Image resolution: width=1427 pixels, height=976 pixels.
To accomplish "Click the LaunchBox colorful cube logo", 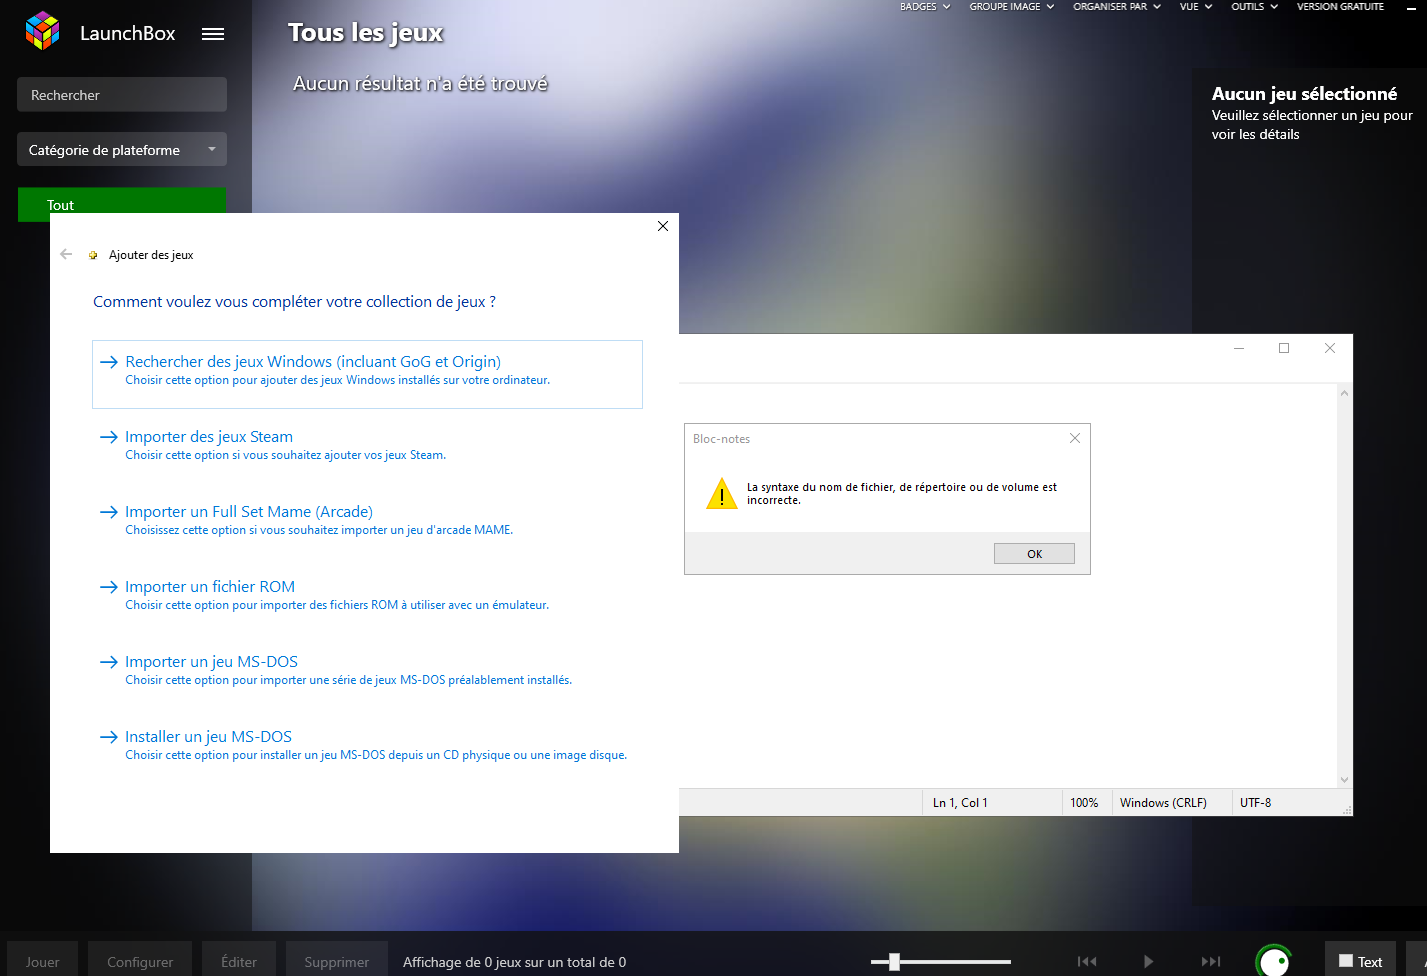I will (43, 31).
